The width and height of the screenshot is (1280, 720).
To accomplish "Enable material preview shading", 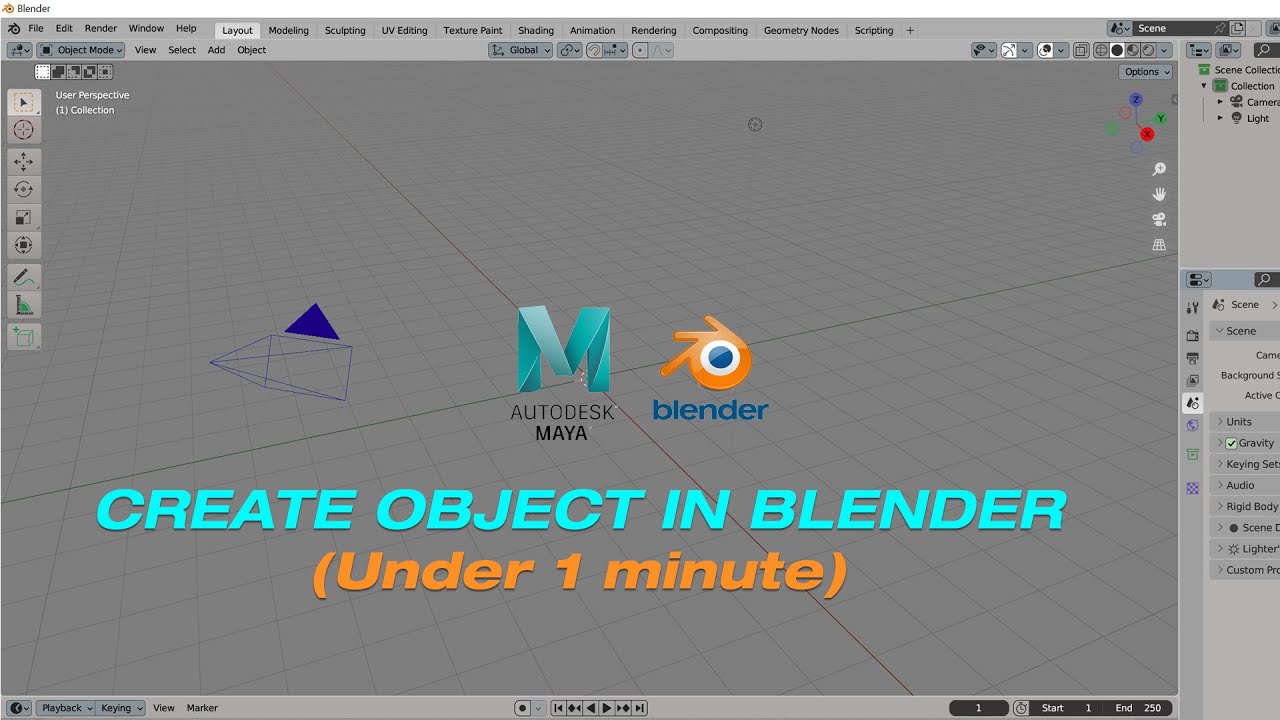I will [1132, 50].
